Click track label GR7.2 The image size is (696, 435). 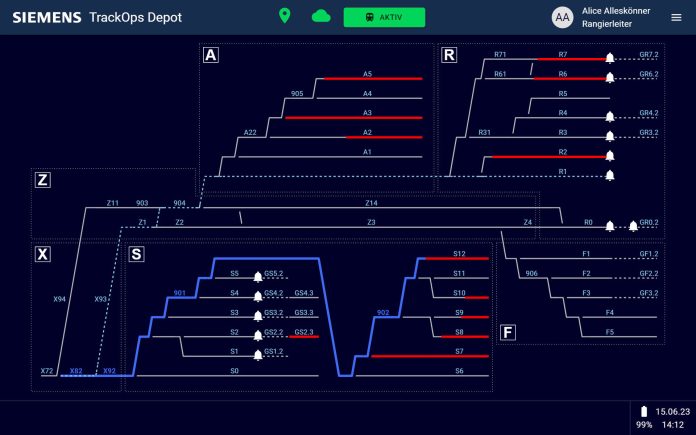[x=649, y=55]
